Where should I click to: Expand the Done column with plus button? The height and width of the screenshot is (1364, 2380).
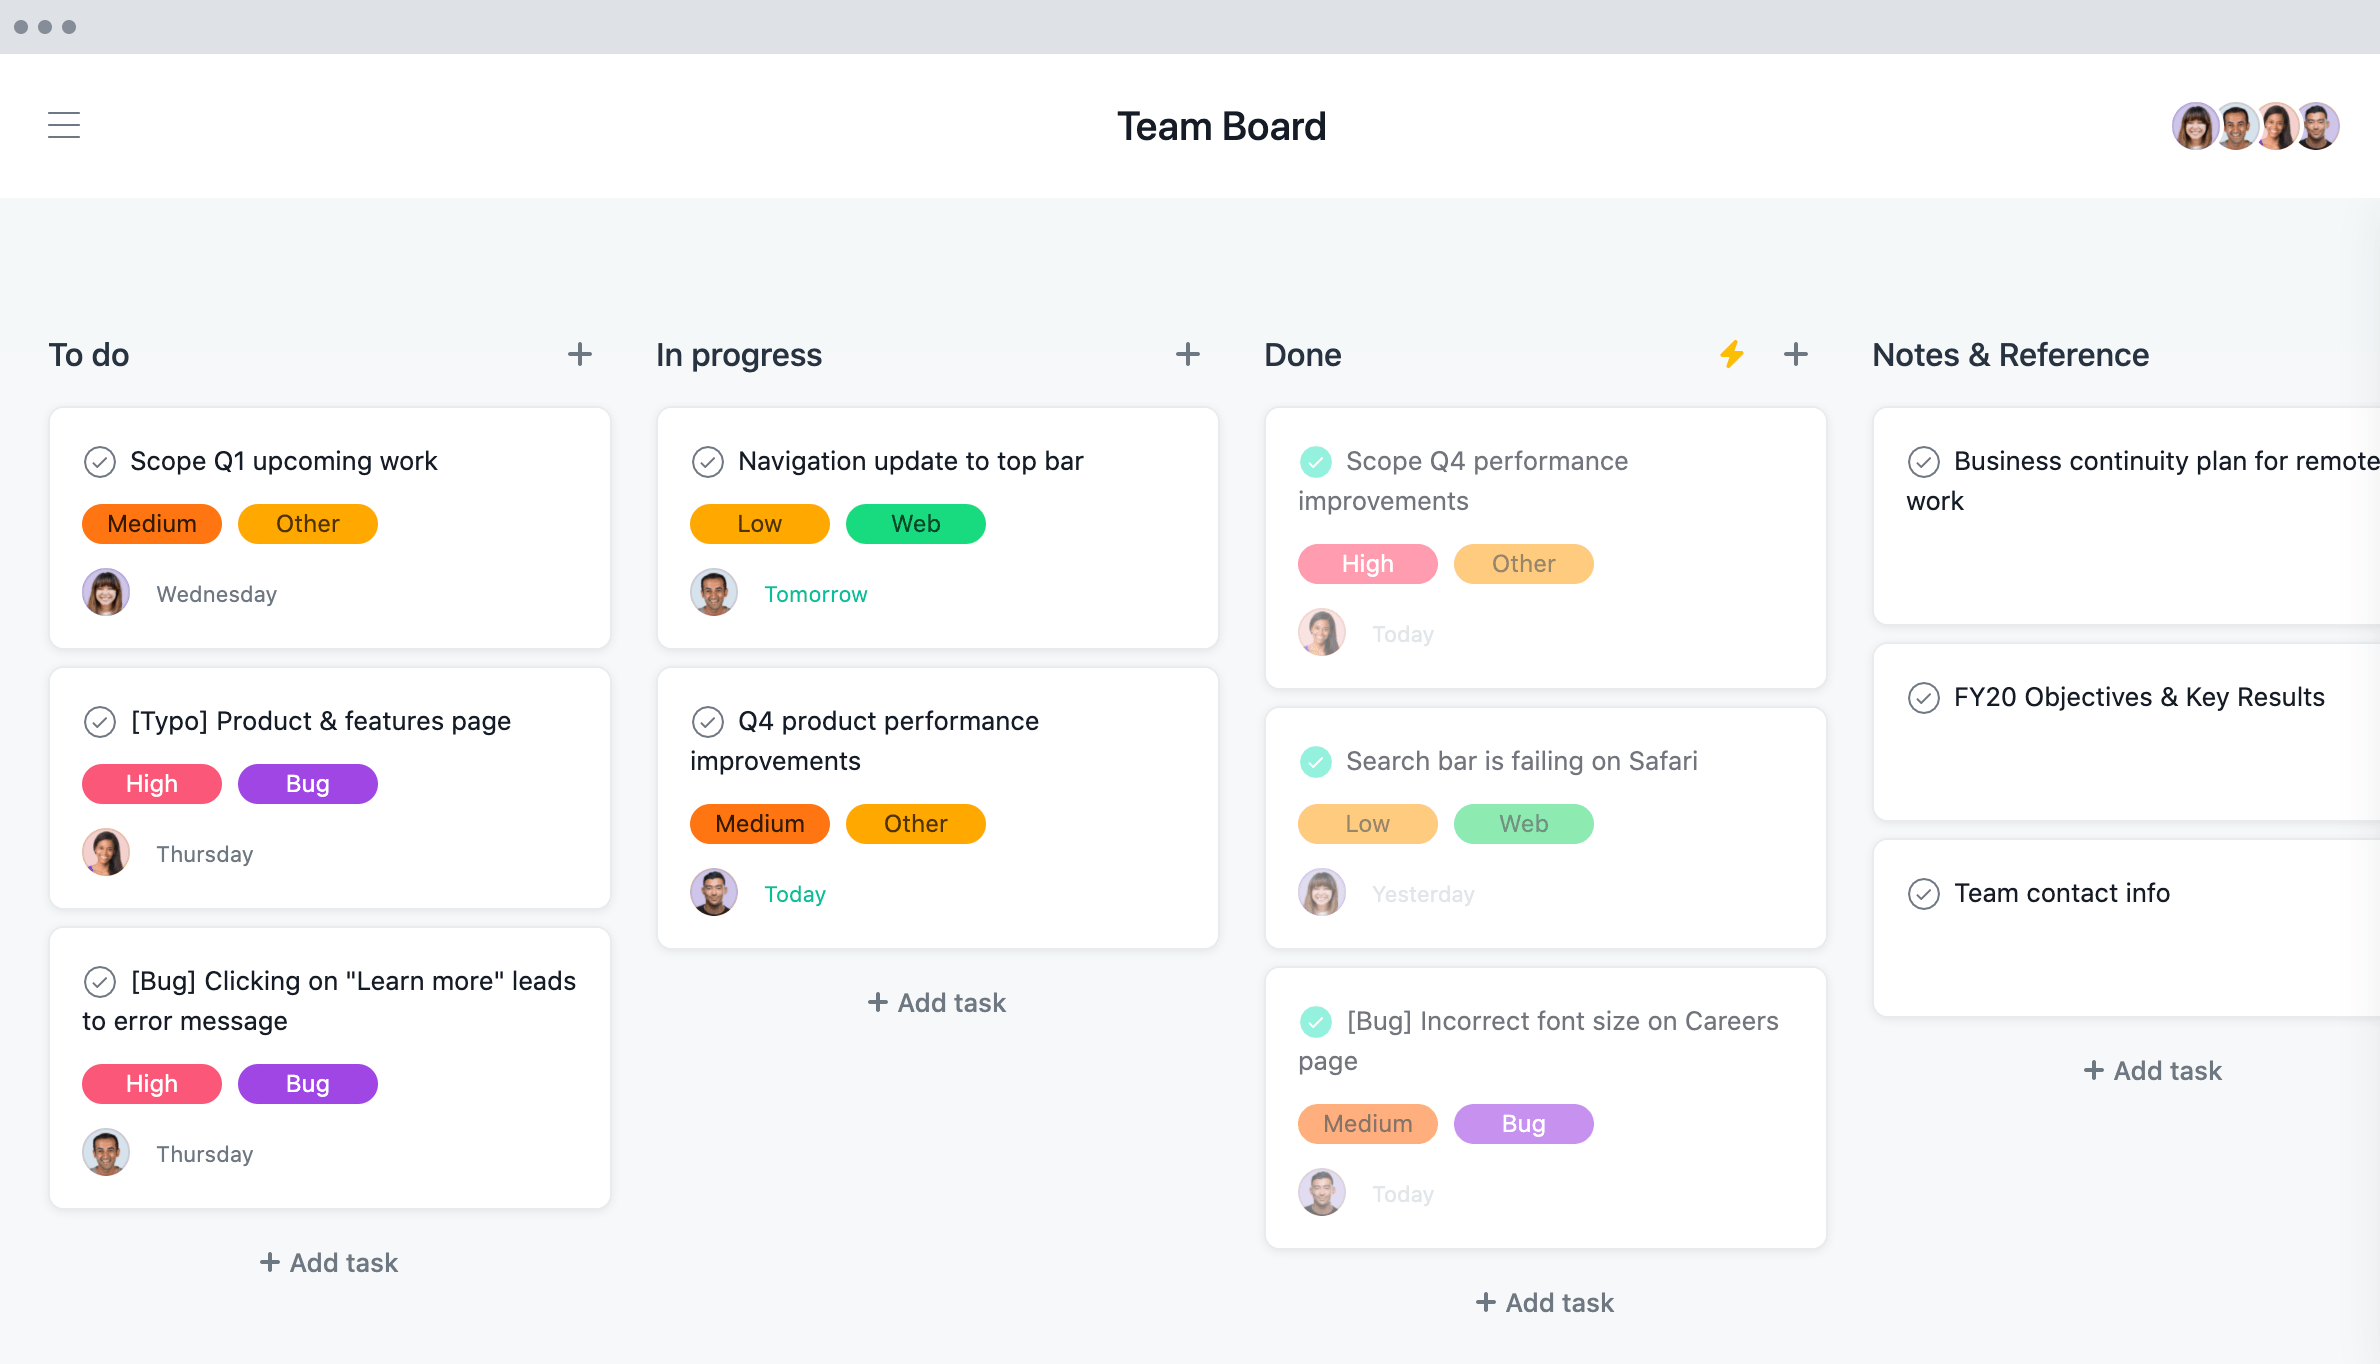(1793, 355)
